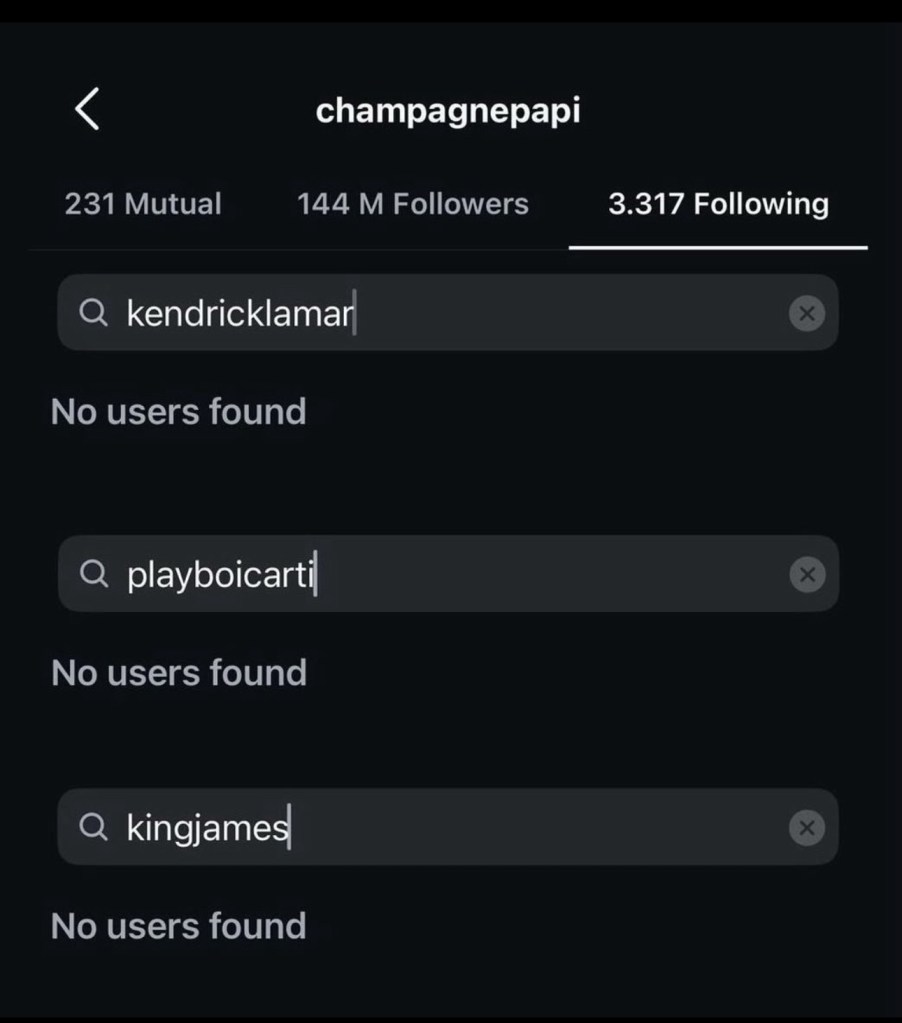The image size is (902, 1023).
Task: Click magnifier icon beside kingjames
Action: [x=94, y=828]
